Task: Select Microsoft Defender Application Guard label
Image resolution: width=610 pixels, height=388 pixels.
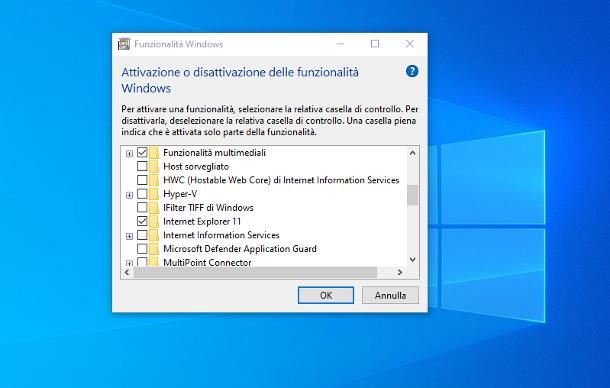Action: [240, 249]
